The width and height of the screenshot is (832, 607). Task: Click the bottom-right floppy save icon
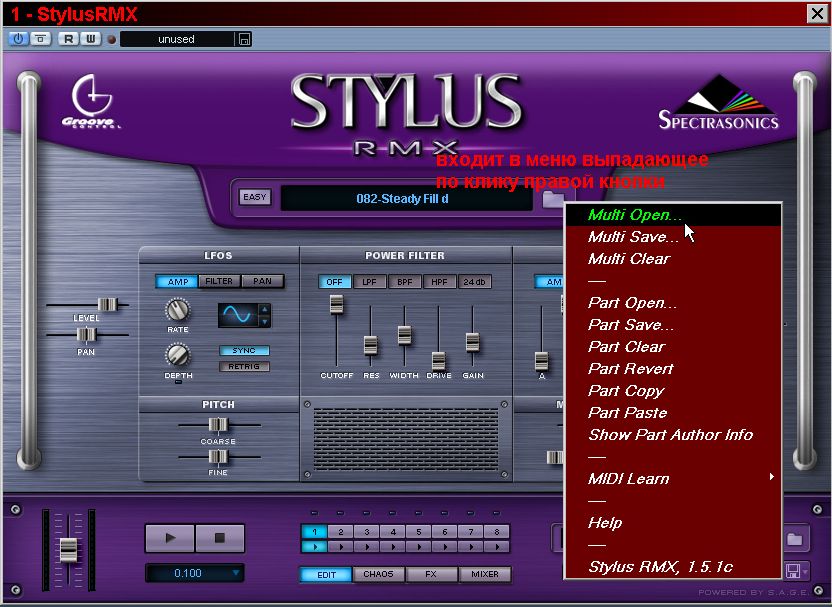pos(793,571)
